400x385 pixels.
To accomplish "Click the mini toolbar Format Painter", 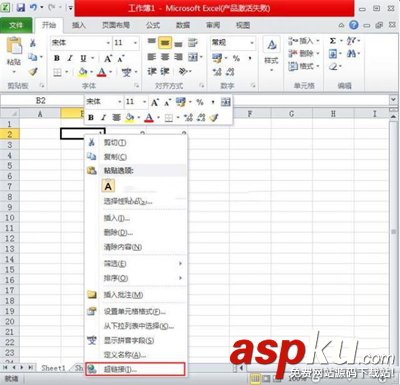I will [214, 117].
